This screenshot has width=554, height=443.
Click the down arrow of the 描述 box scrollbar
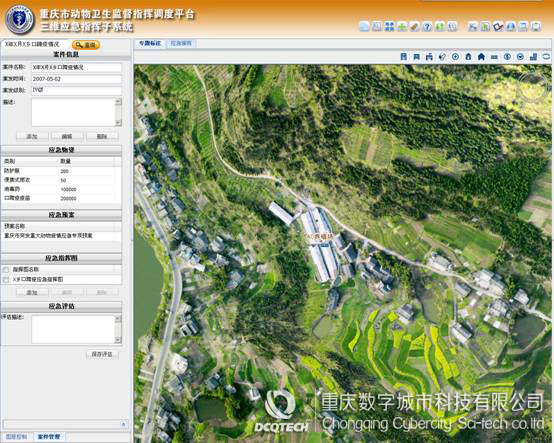click(x=118, y=123)
